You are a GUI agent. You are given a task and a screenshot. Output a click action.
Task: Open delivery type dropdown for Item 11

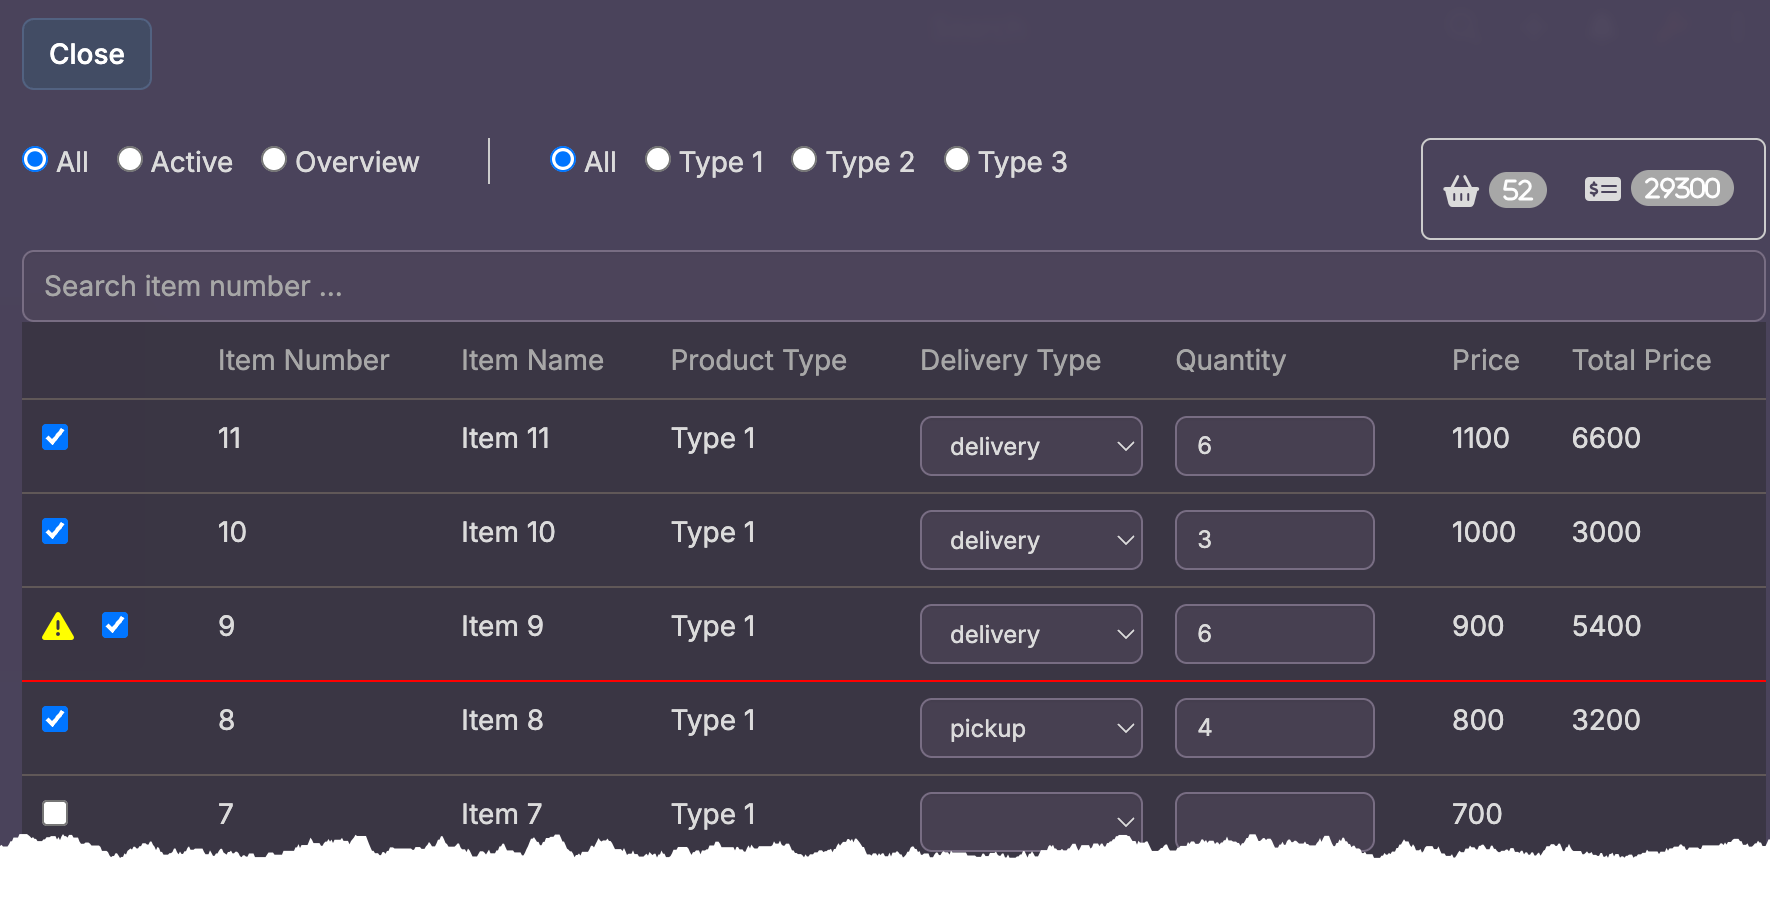point(1031,446)
